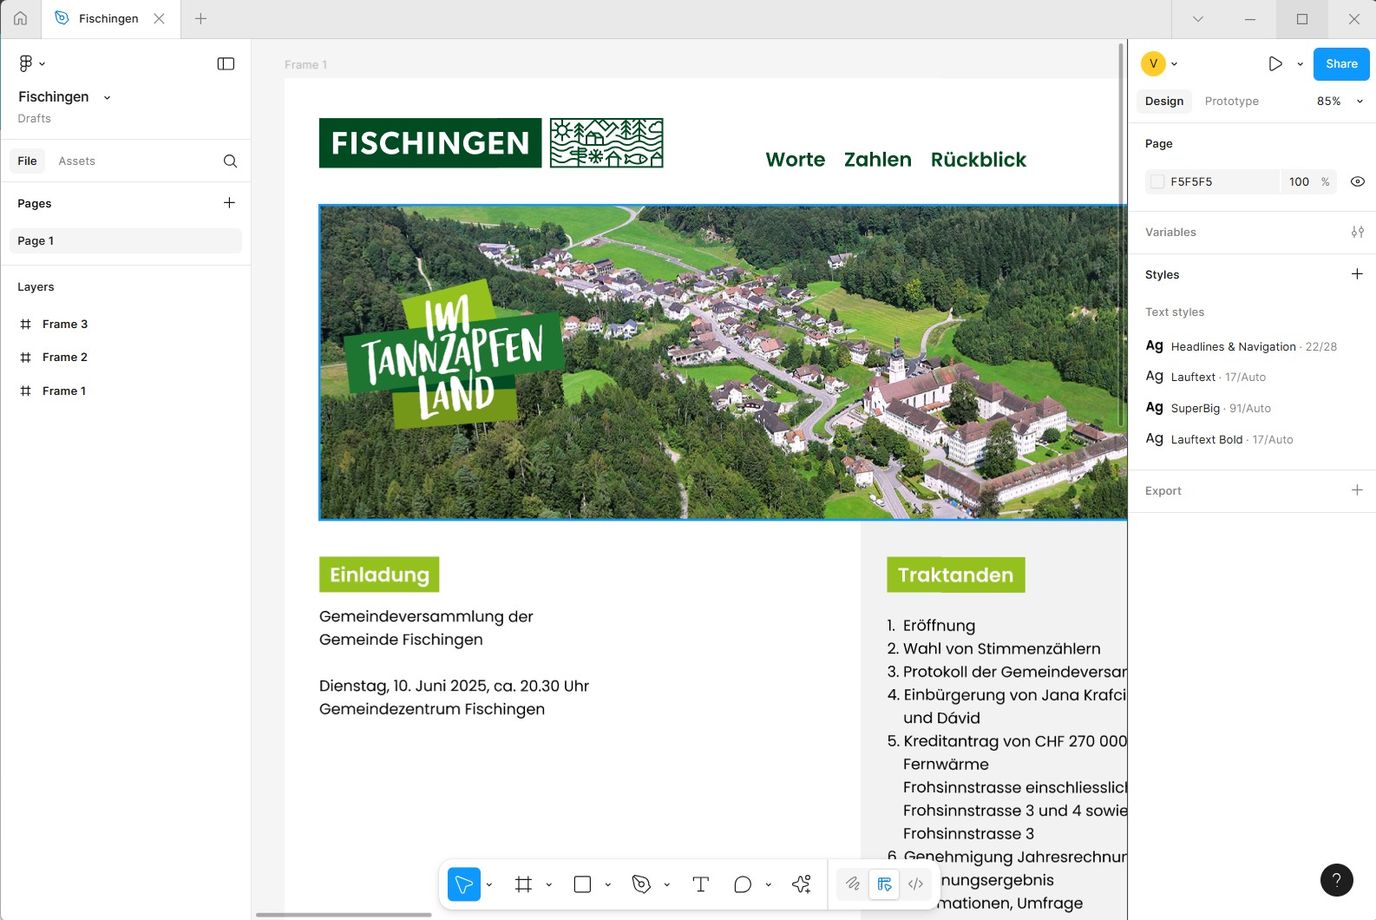This screenshot has width=1376, height=920.
Task: Open a new tab with plus
Action: (x=201, y=18)
